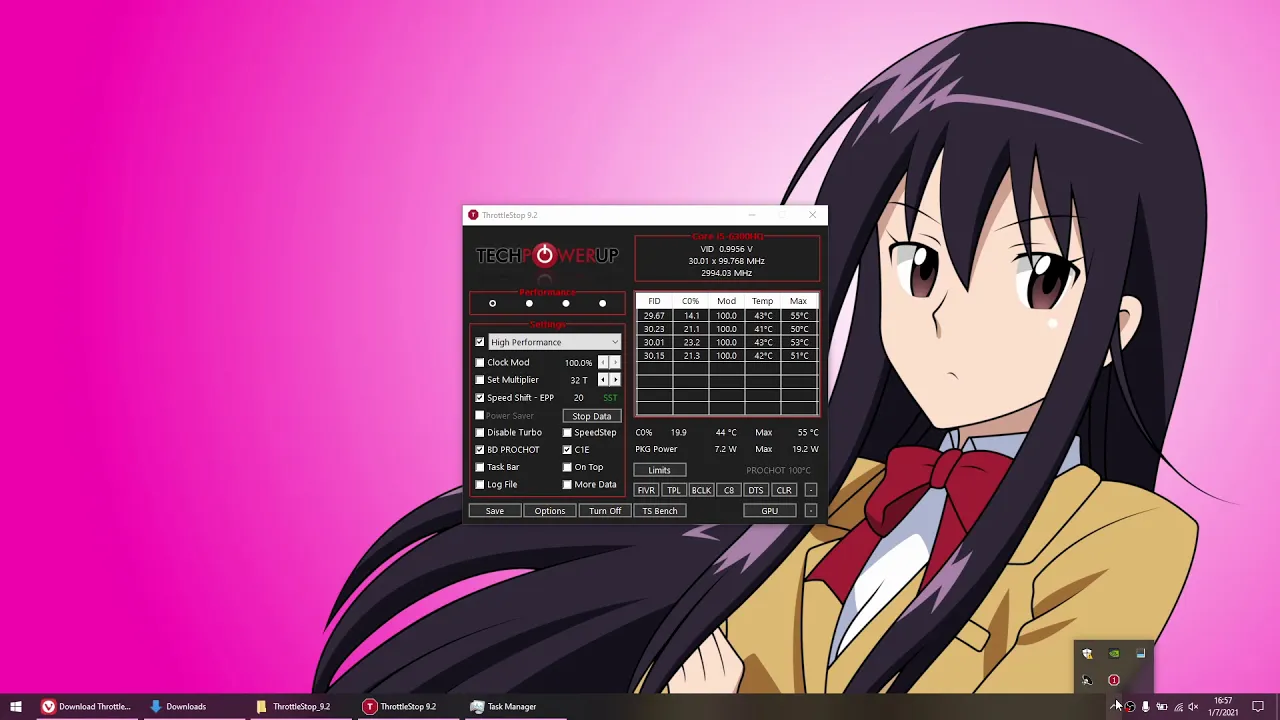1280x720 pixels.
Task: Uncheck the C1E checkbox
Action: pos(567,450)
